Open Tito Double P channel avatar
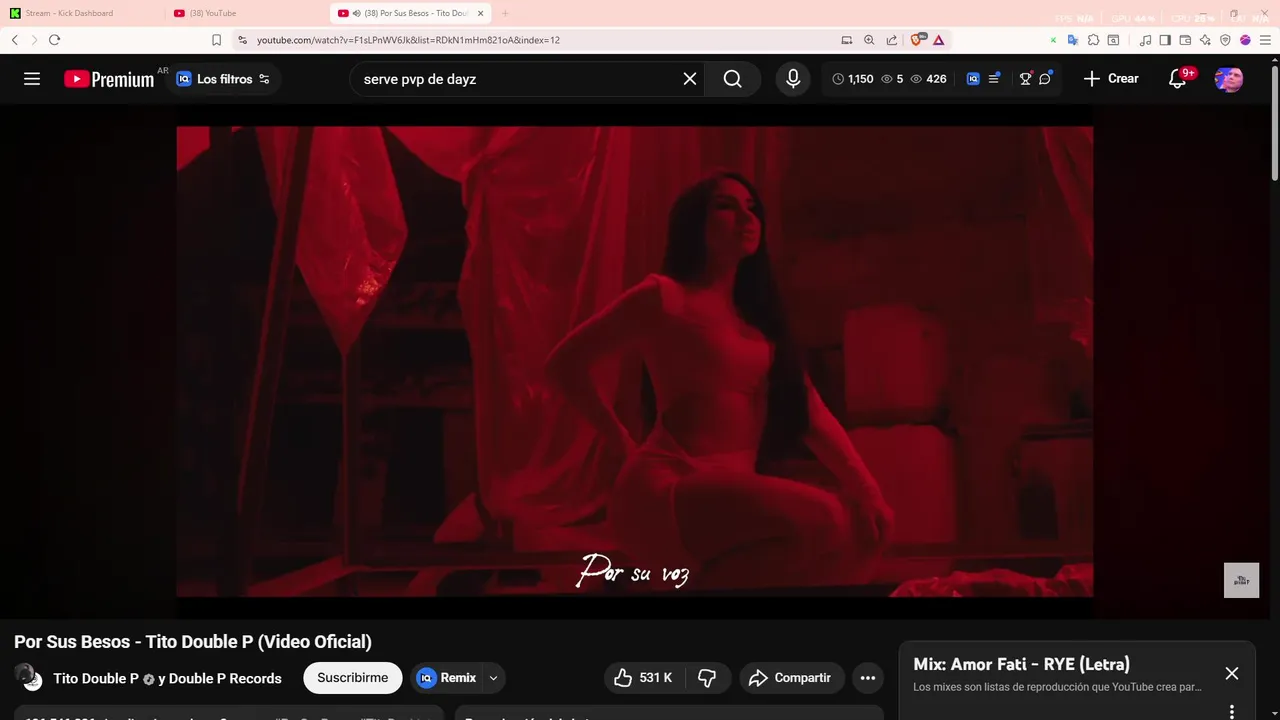1280x720 pixels. tap(28, 677)
